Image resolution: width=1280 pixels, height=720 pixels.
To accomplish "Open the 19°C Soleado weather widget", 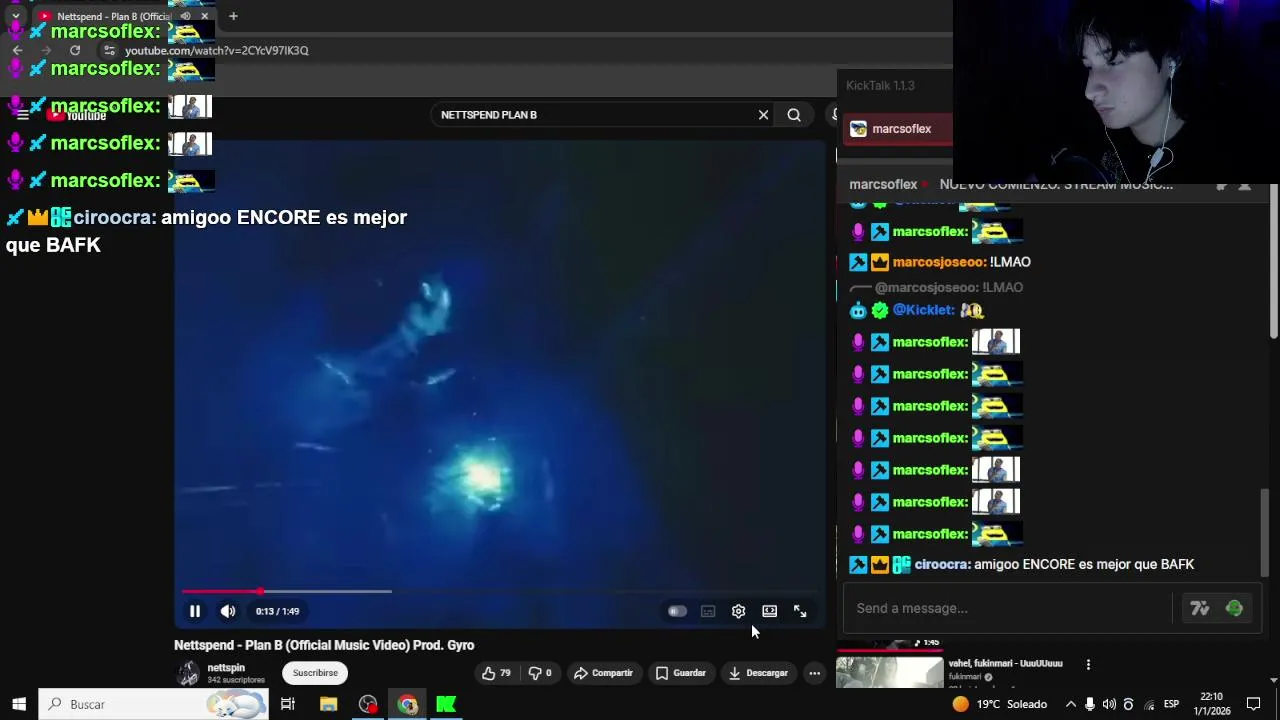I will pyautogui.click(x=999, y=704).
